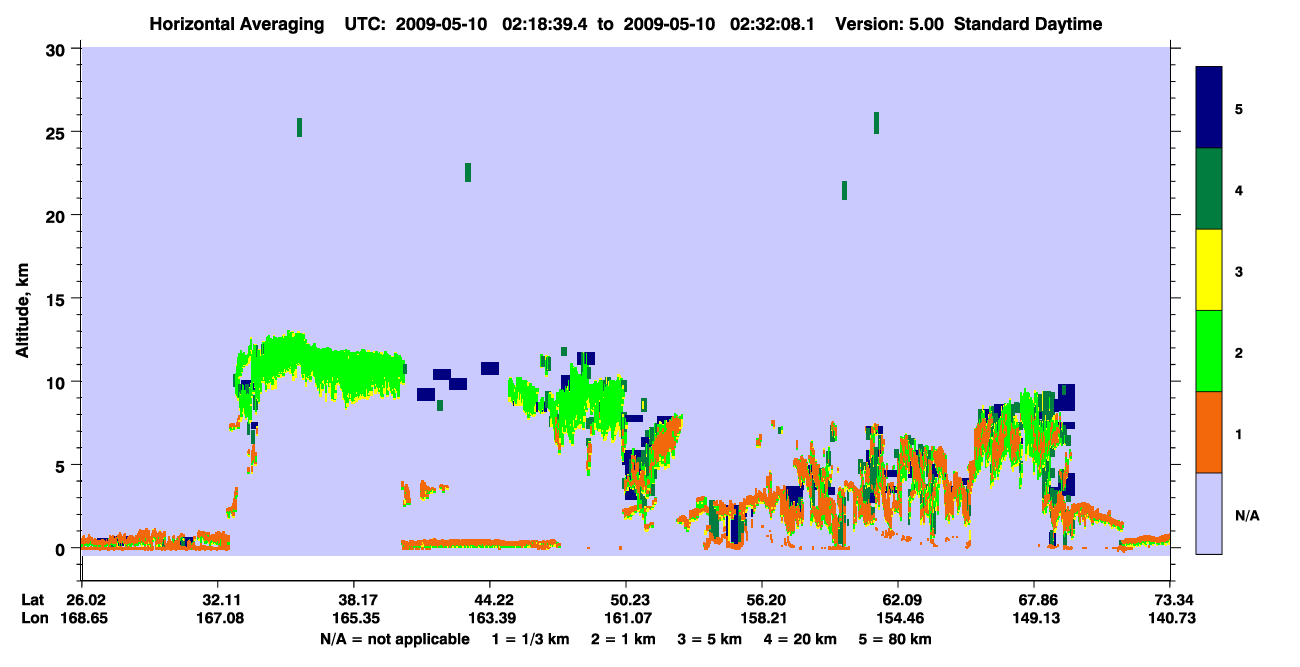The height and width of the screenshot is (667, 1300).
Task: Click longitude value 168.65
Action: pyautogui.click(x=85, y=618)
